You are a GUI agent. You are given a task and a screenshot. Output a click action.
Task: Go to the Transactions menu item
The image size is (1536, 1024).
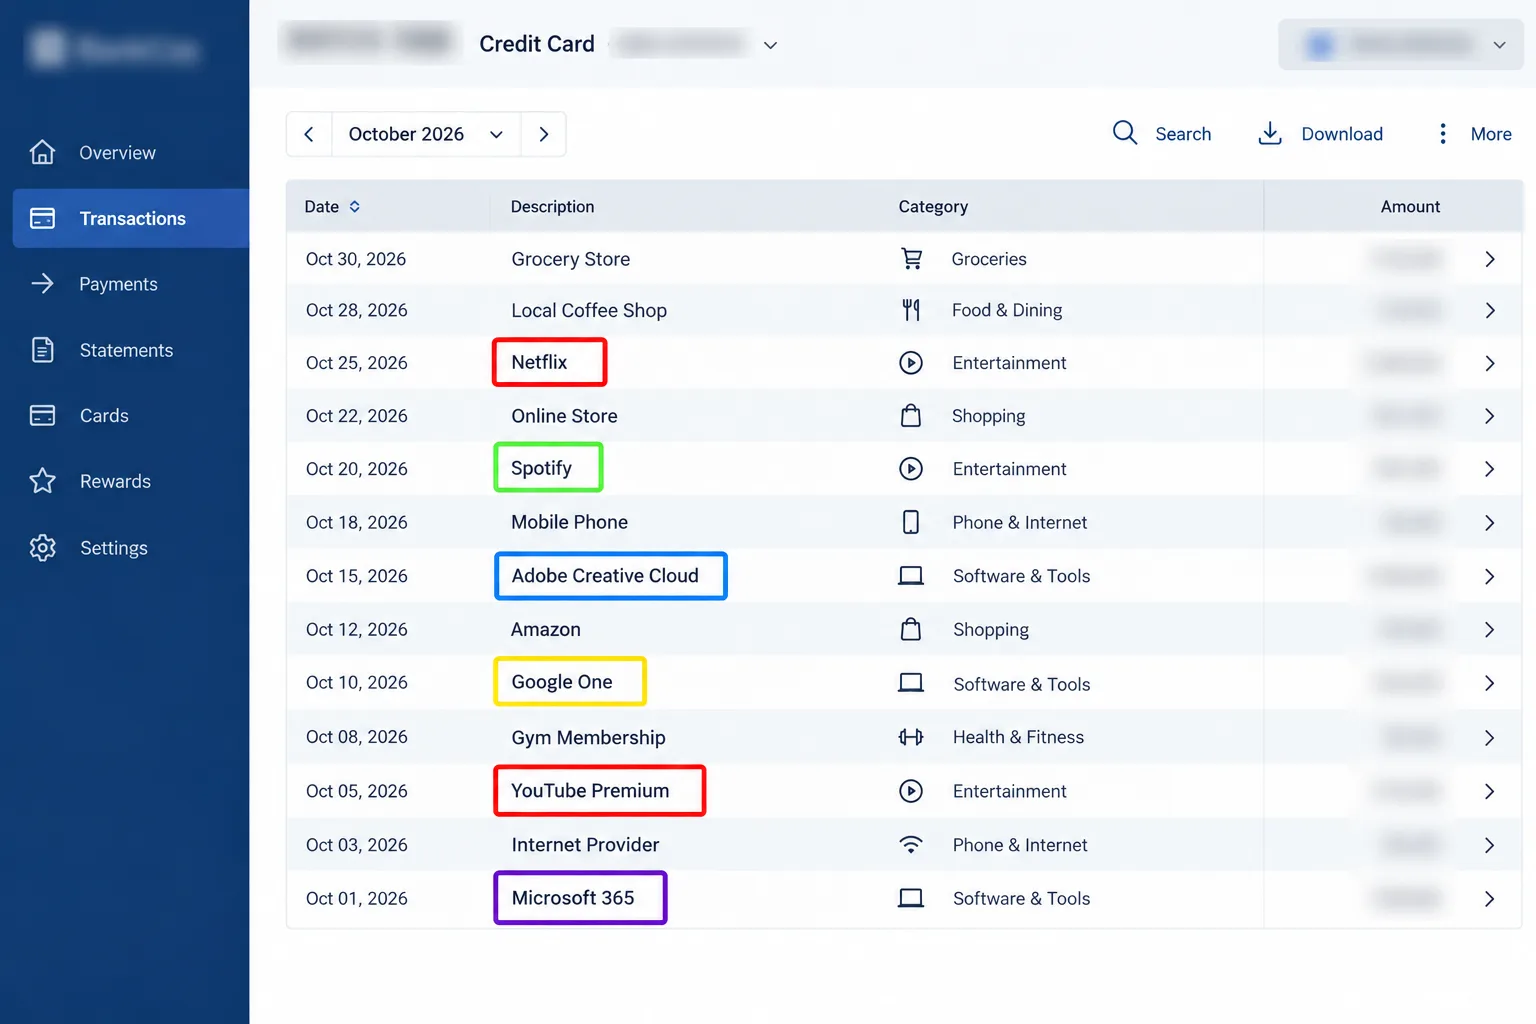click(x=131, y=218)
